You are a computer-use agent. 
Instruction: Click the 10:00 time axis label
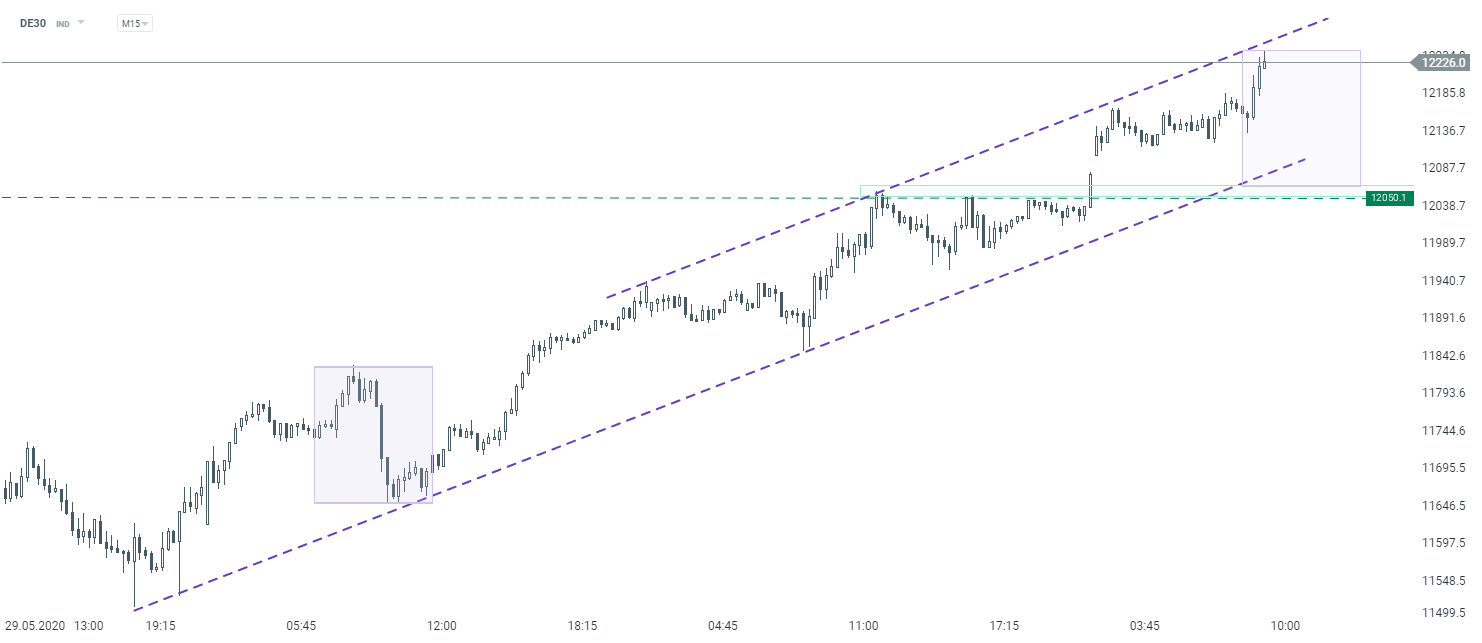pyautogui.click(x=1285, y=626)
